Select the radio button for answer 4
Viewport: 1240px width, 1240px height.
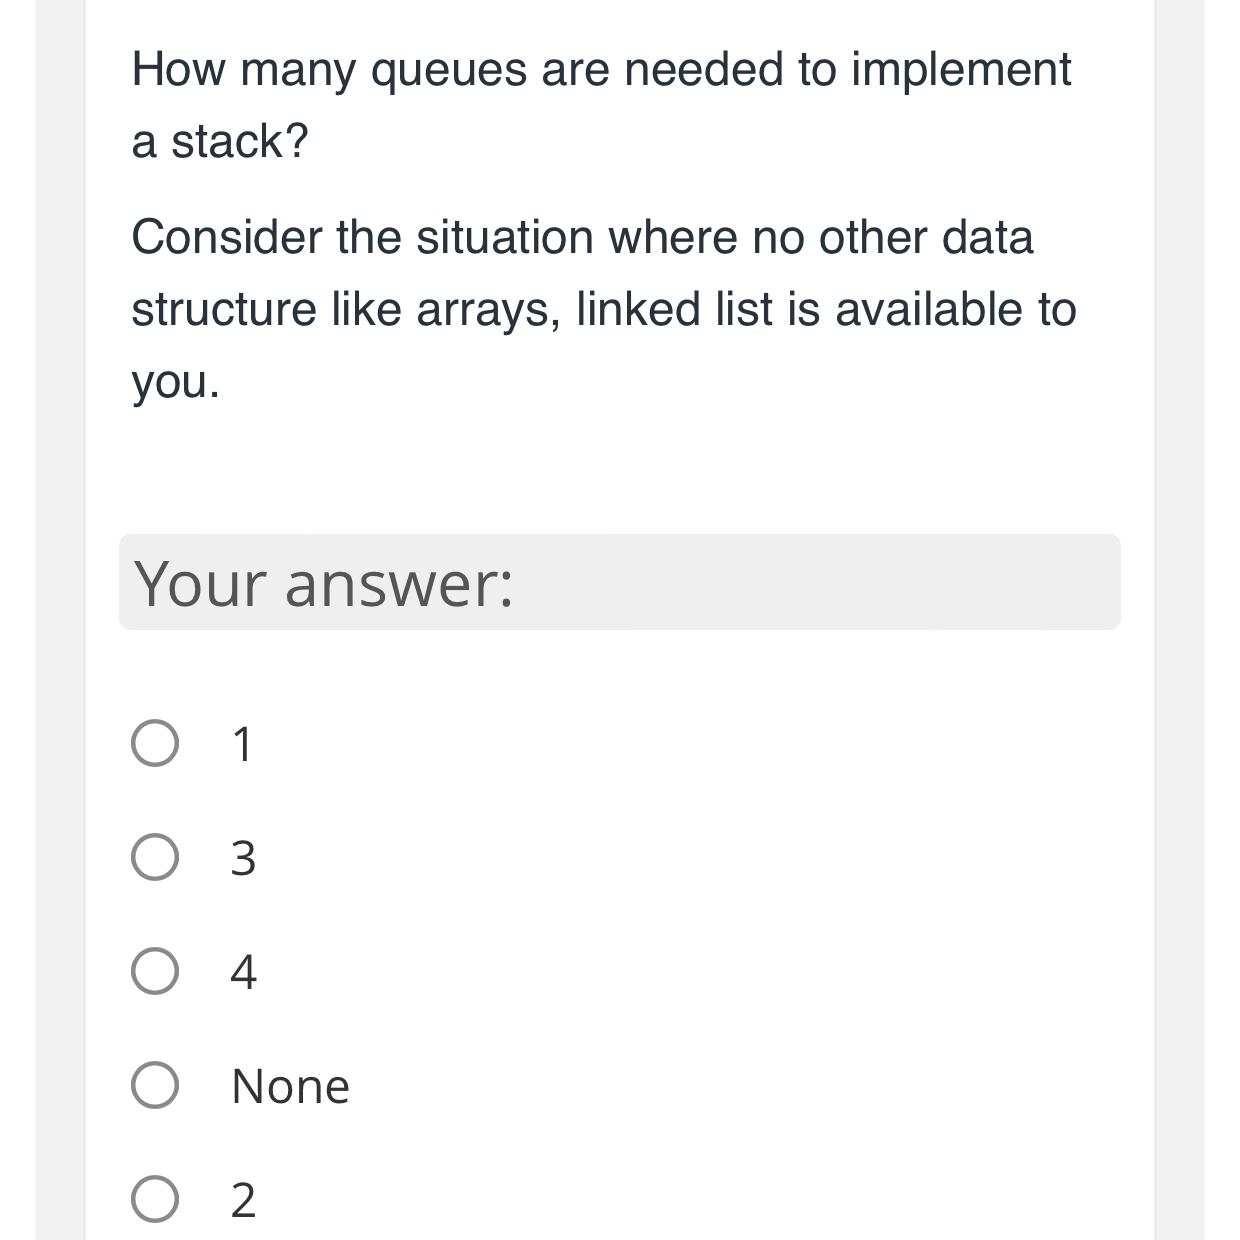155,971
